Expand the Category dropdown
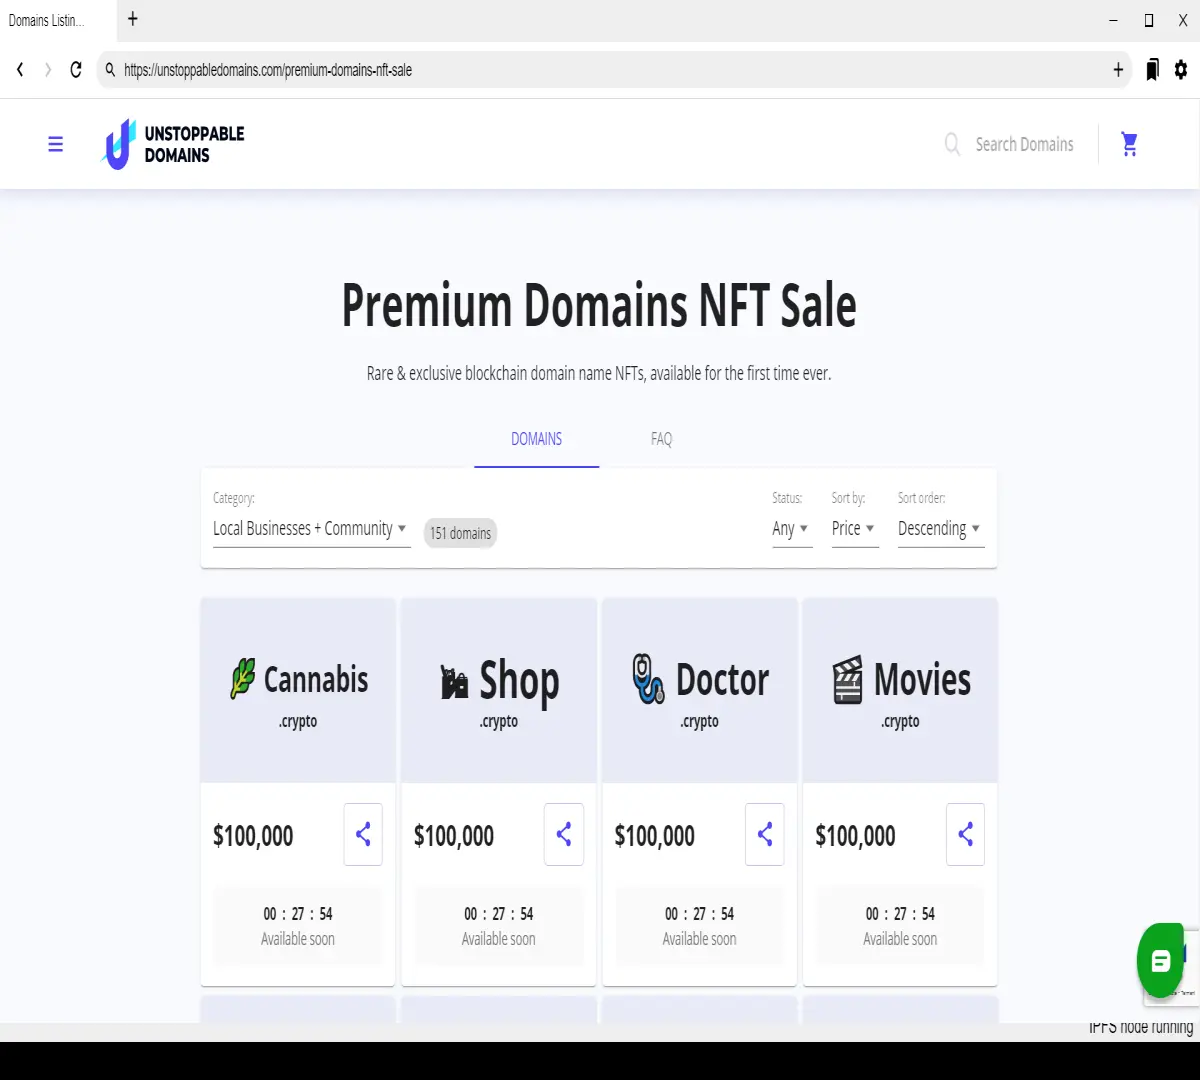 point(311,529)
